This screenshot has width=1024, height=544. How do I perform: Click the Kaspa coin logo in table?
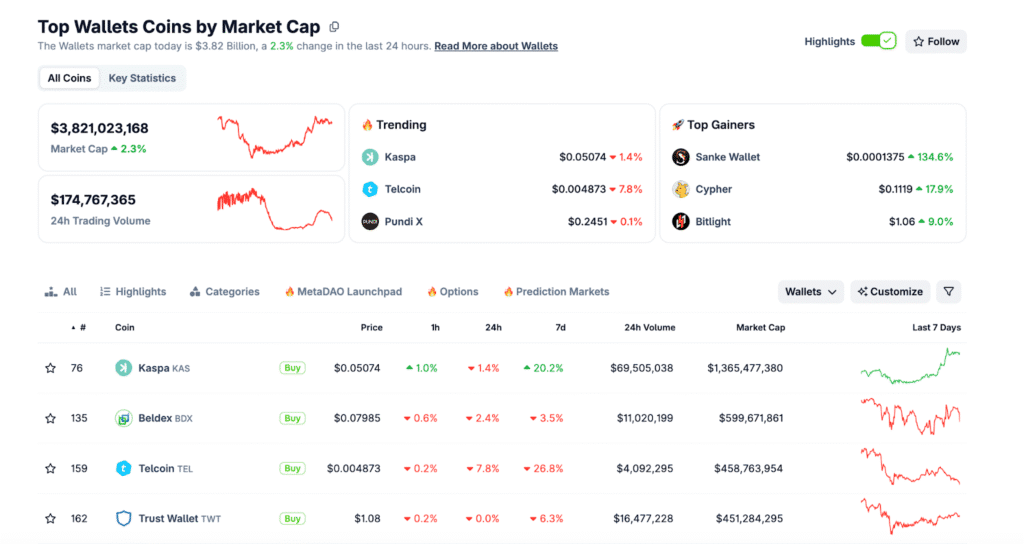coord(124,368)
